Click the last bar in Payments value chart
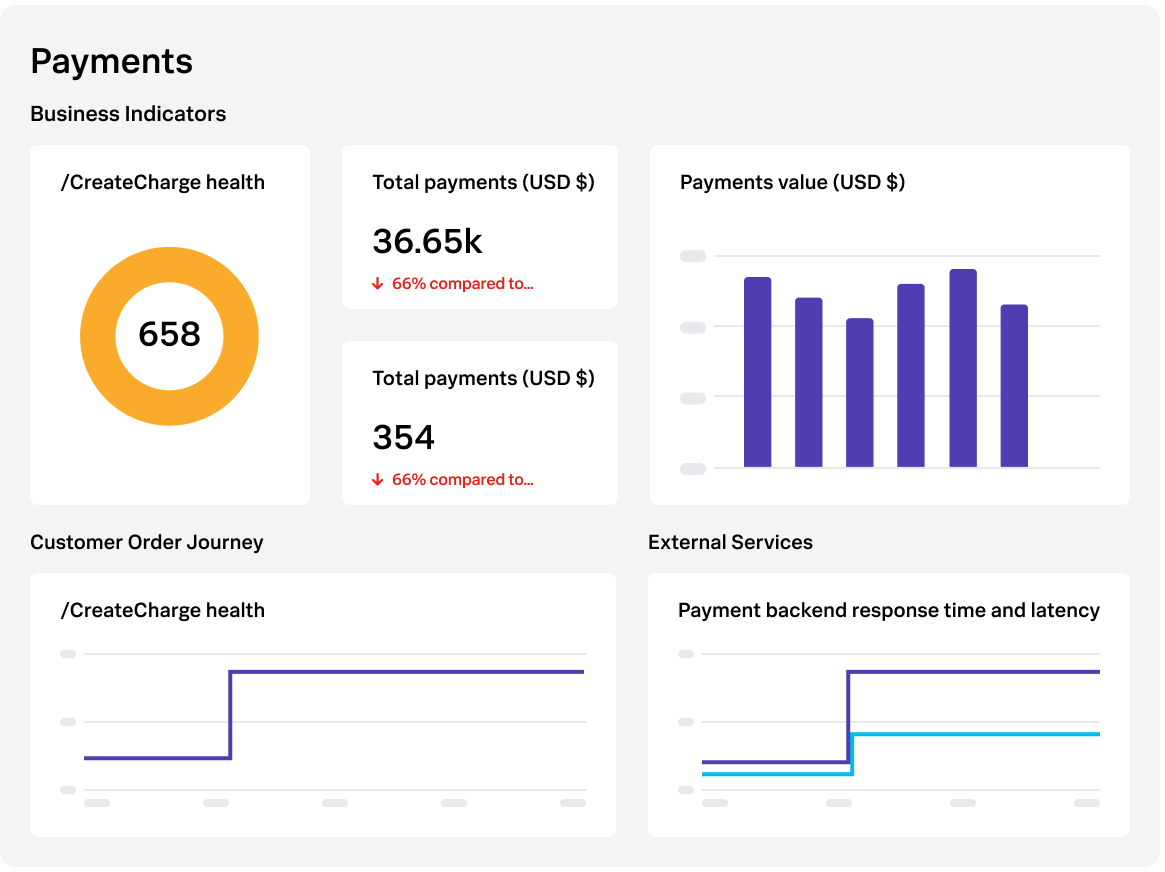 click(x=1013, y=386)
